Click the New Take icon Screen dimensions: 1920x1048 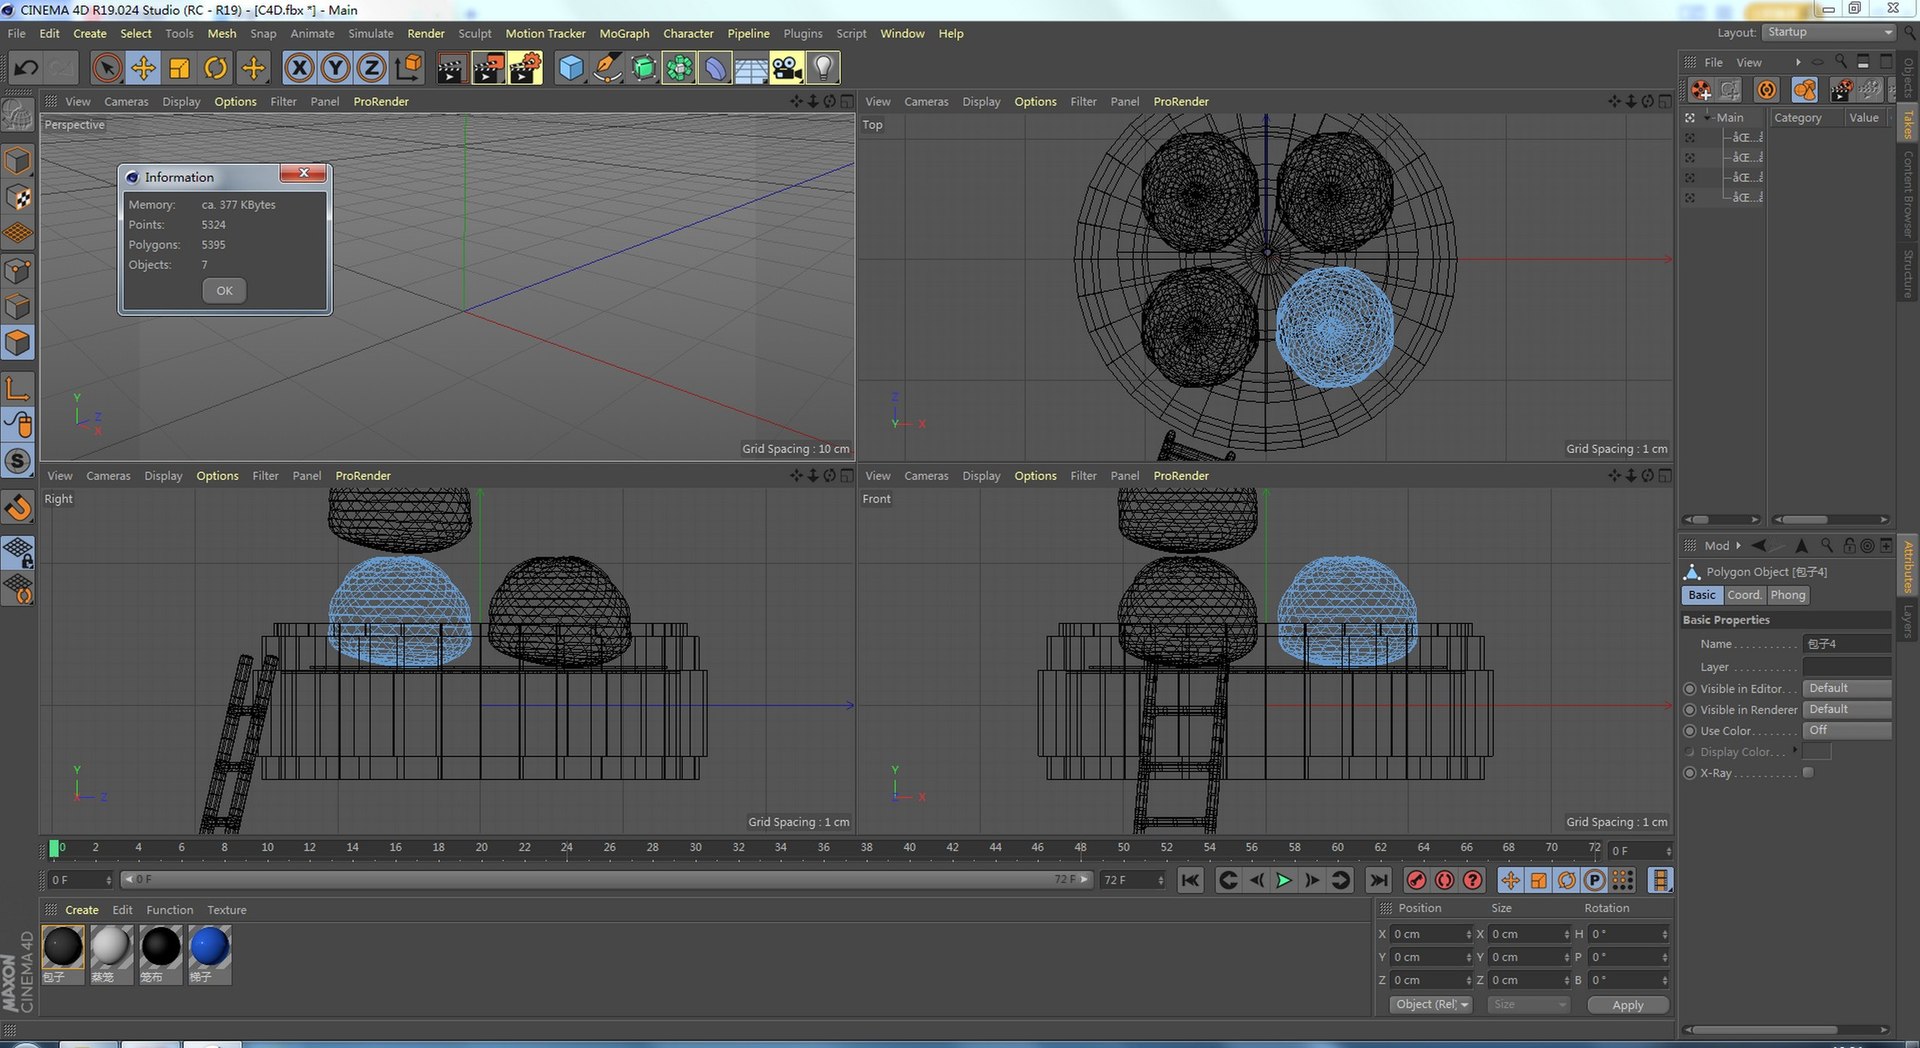[x=1701, y=90]
